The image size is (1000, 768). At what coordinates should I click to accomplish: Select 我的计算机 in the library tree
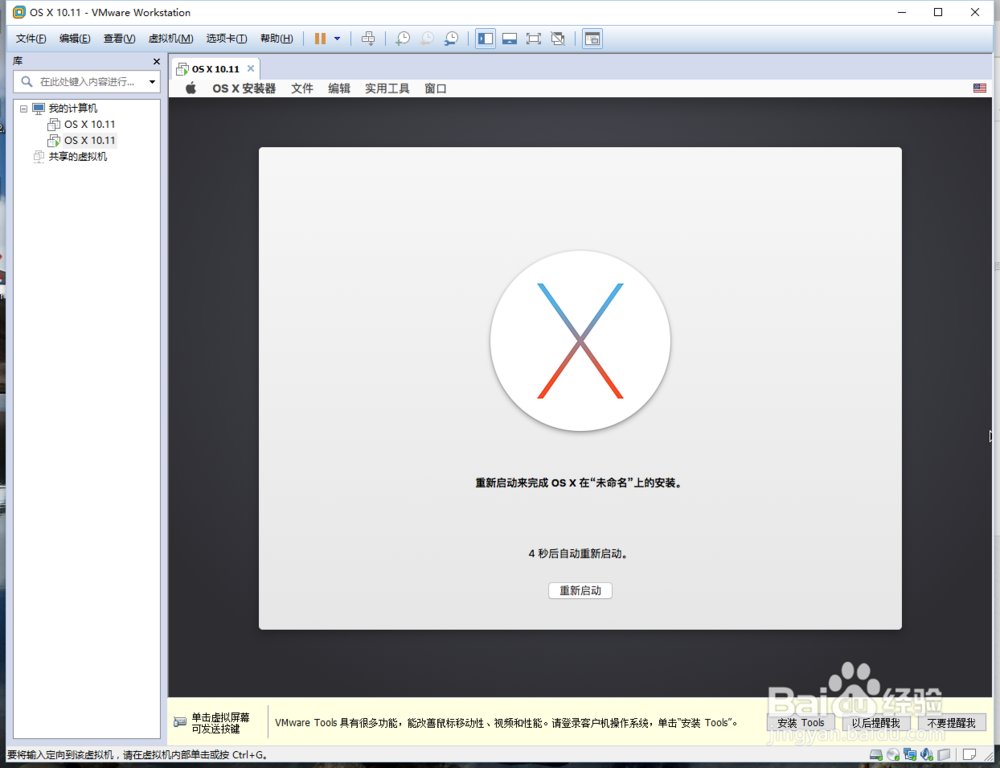pos(73,108)
